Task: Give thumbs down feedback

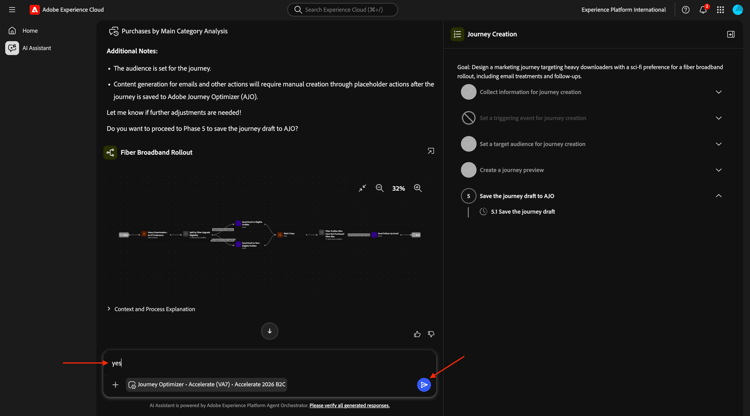Action: coord(431,334)
